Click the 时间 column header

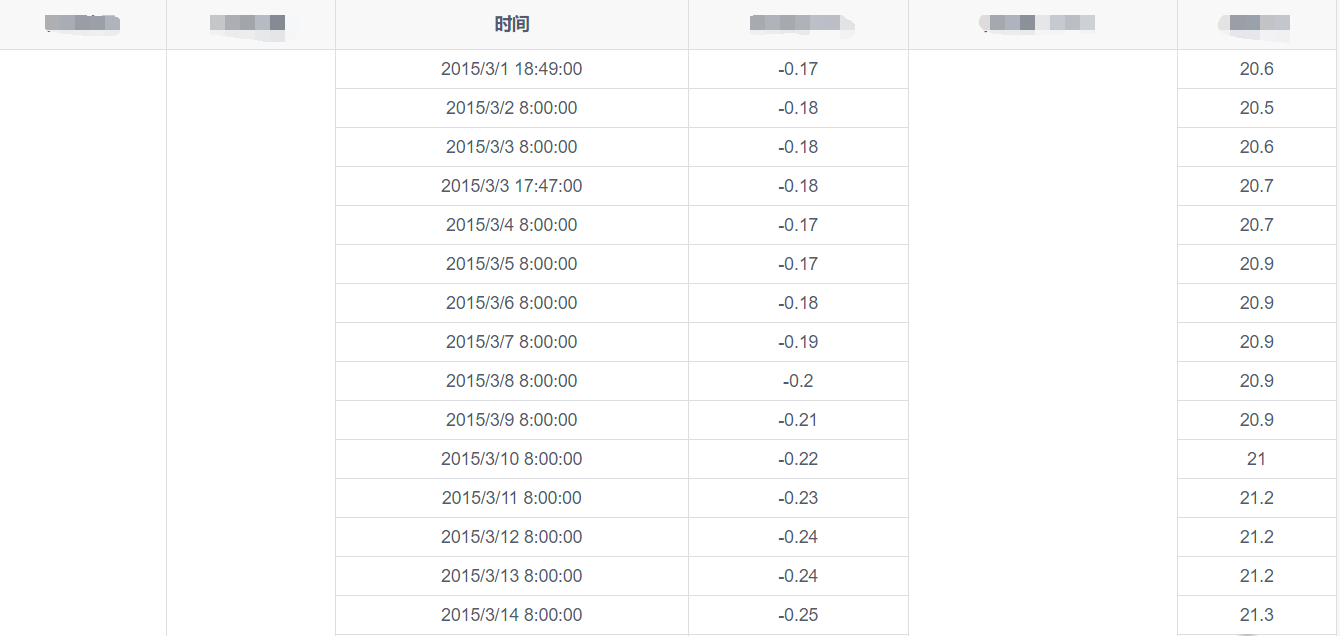coord(511,24)
